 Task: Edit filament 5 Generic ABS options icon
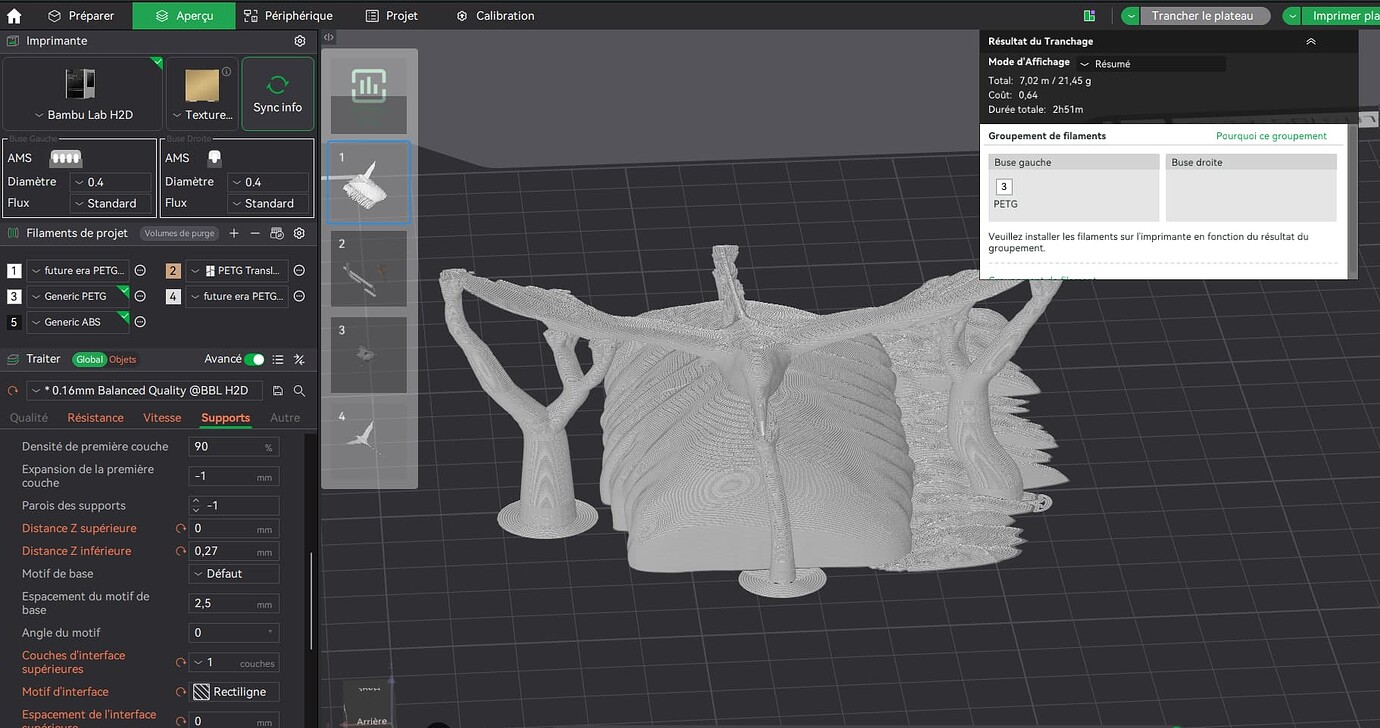141,322
